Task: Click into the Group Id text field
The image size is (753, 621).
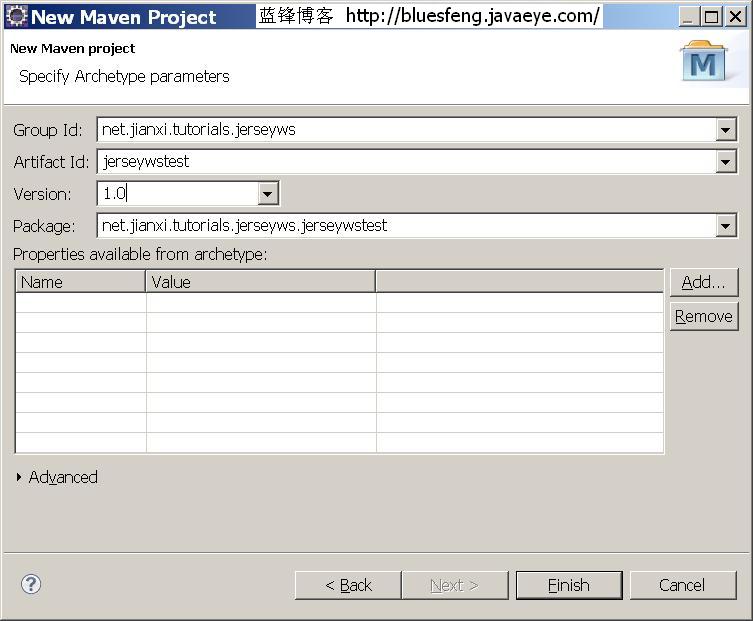Action: (x=406, y=130)
